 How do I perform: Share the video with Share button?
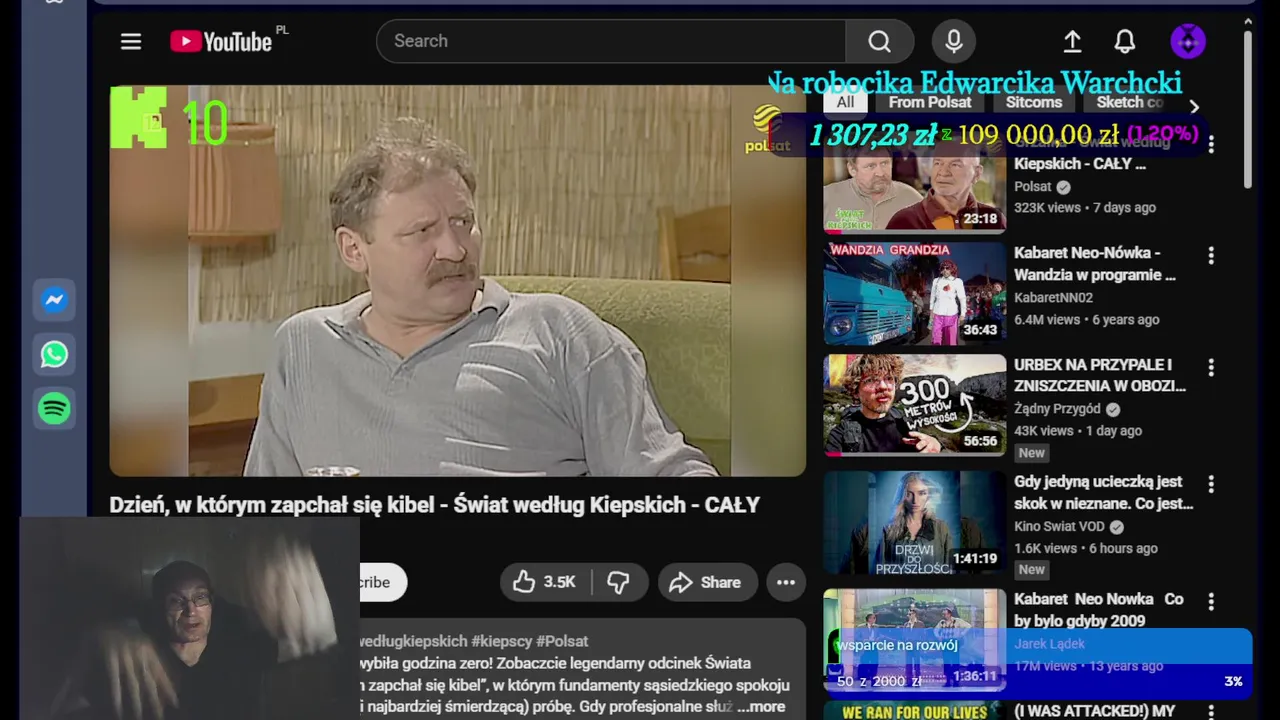point(706,582)
